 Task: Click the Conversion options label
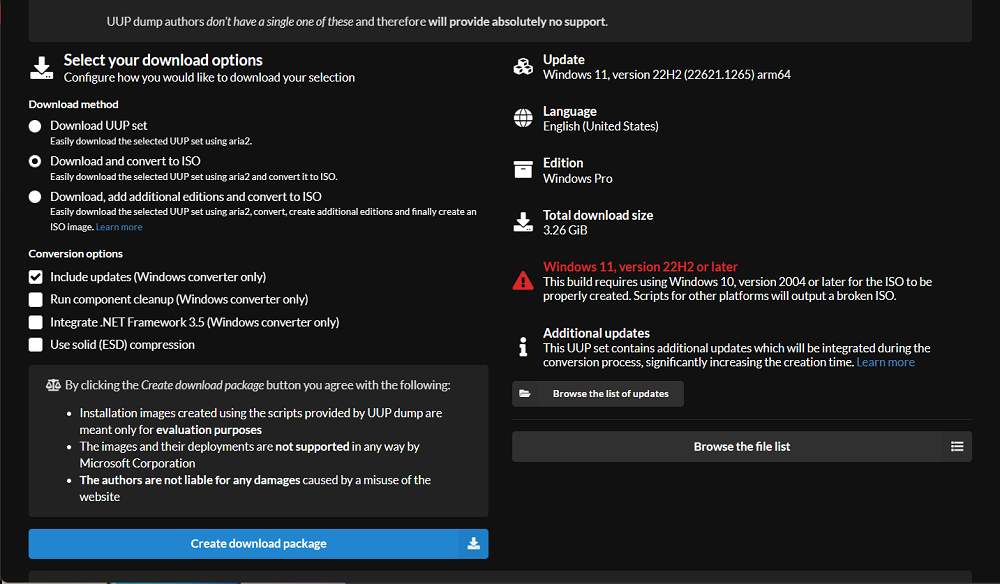75,254
